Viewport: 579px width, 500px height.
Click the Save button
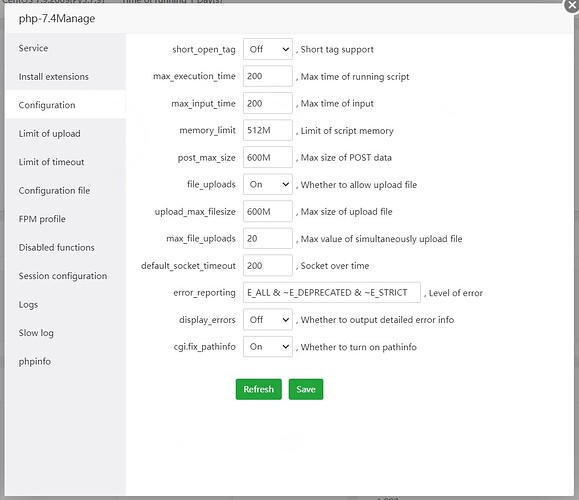pyautogui.click(x=306, y=389)
